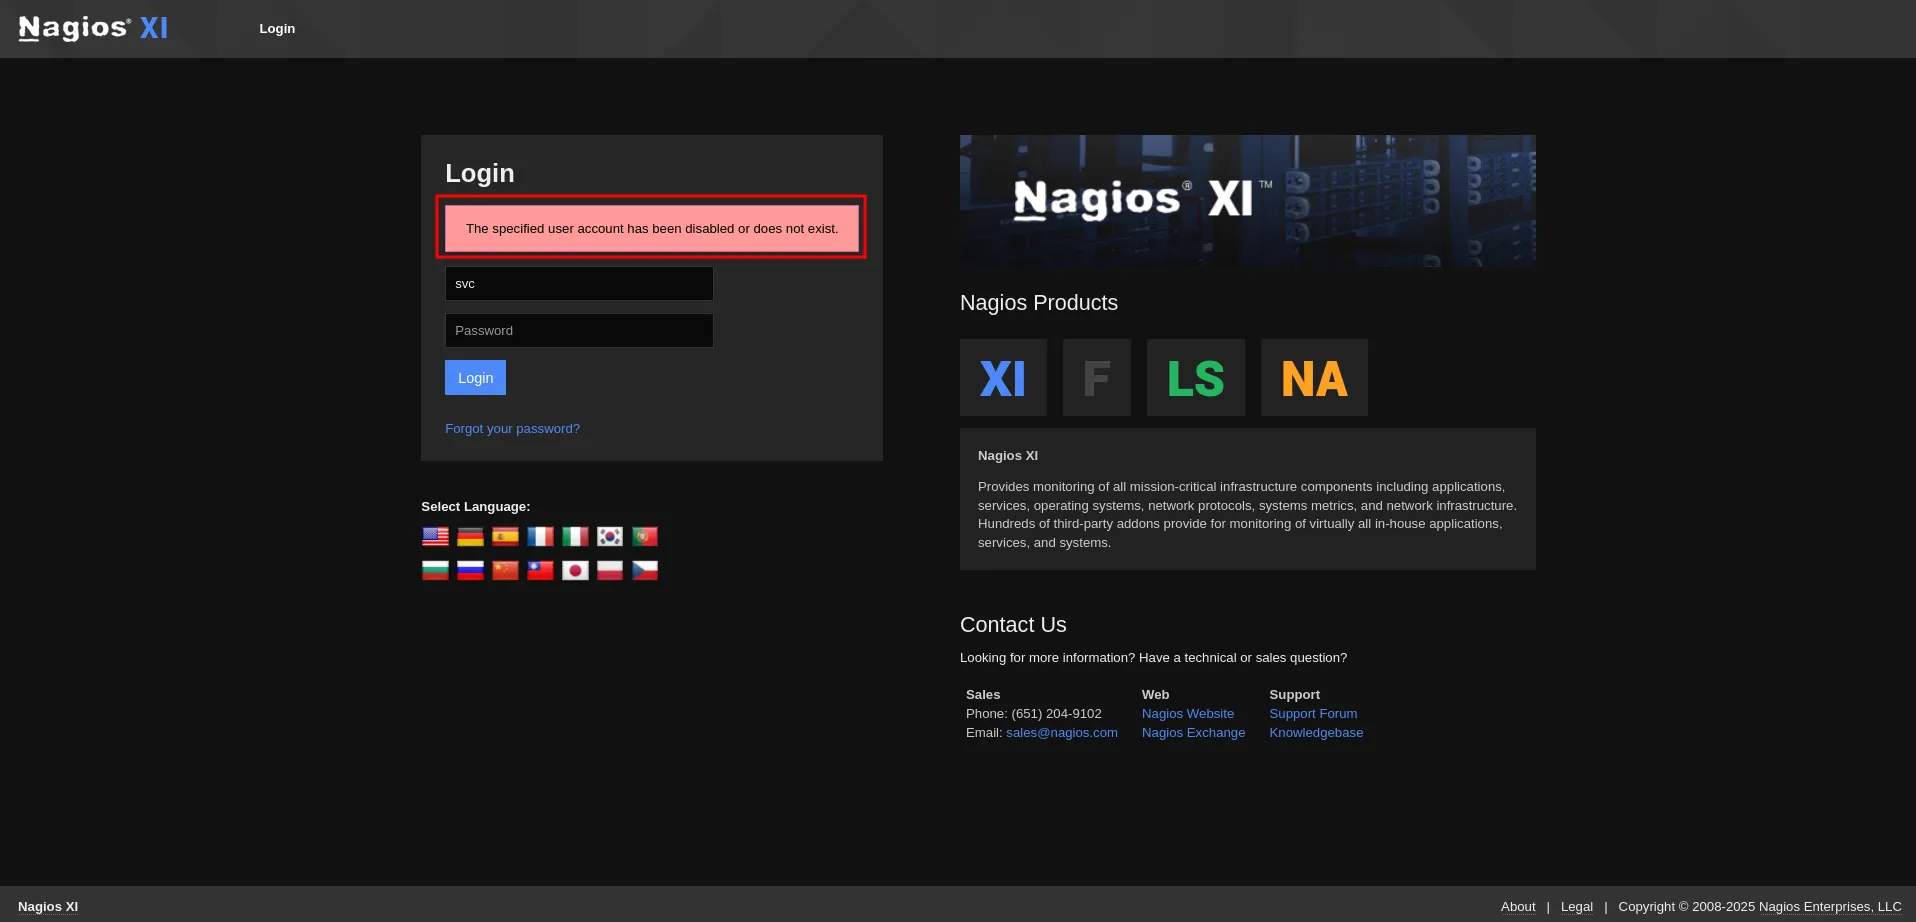Image resolution: width=1916 pixels, height=922 pixels.
Task: Click the Nagios XI logo in header
Action: tap(93, 28)
